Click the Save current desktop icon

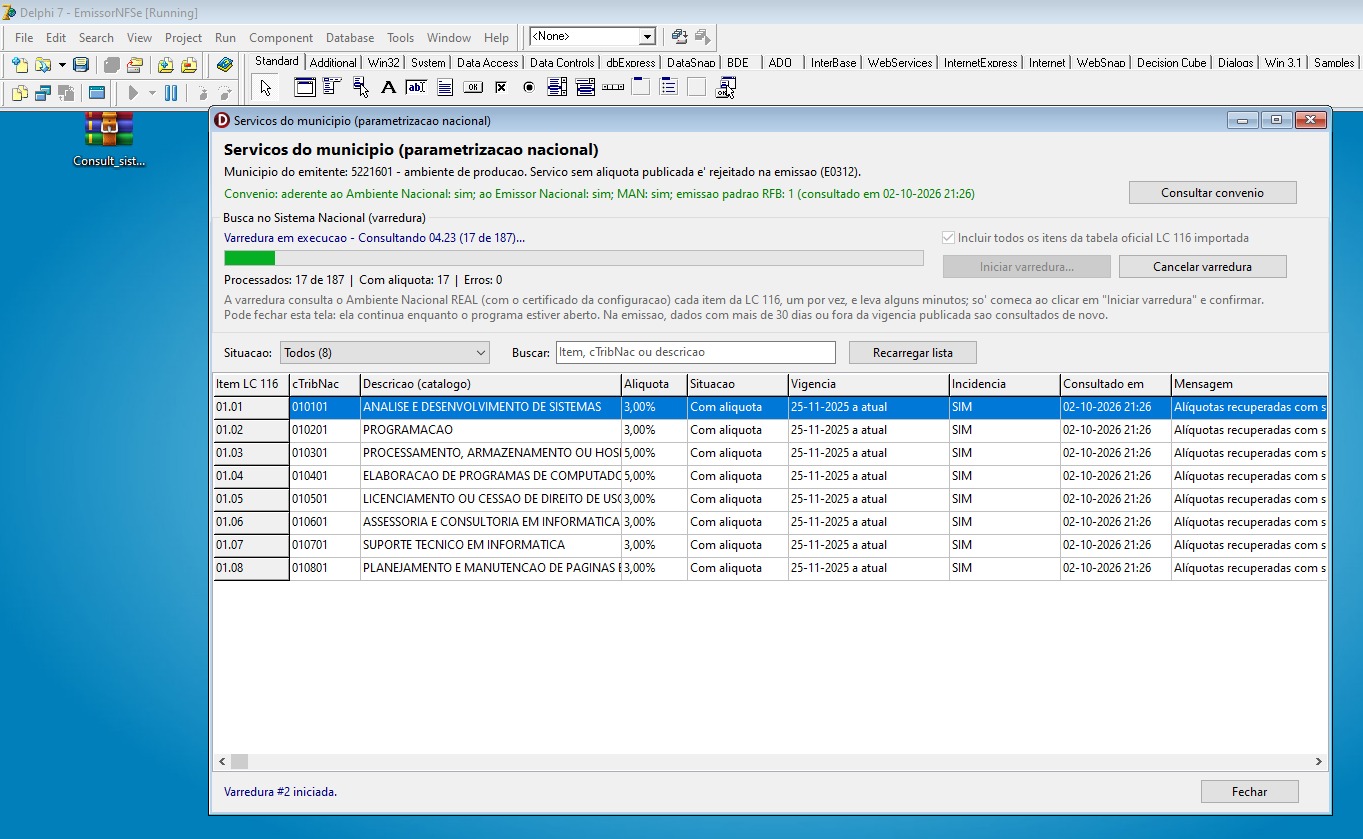(680, 37)
